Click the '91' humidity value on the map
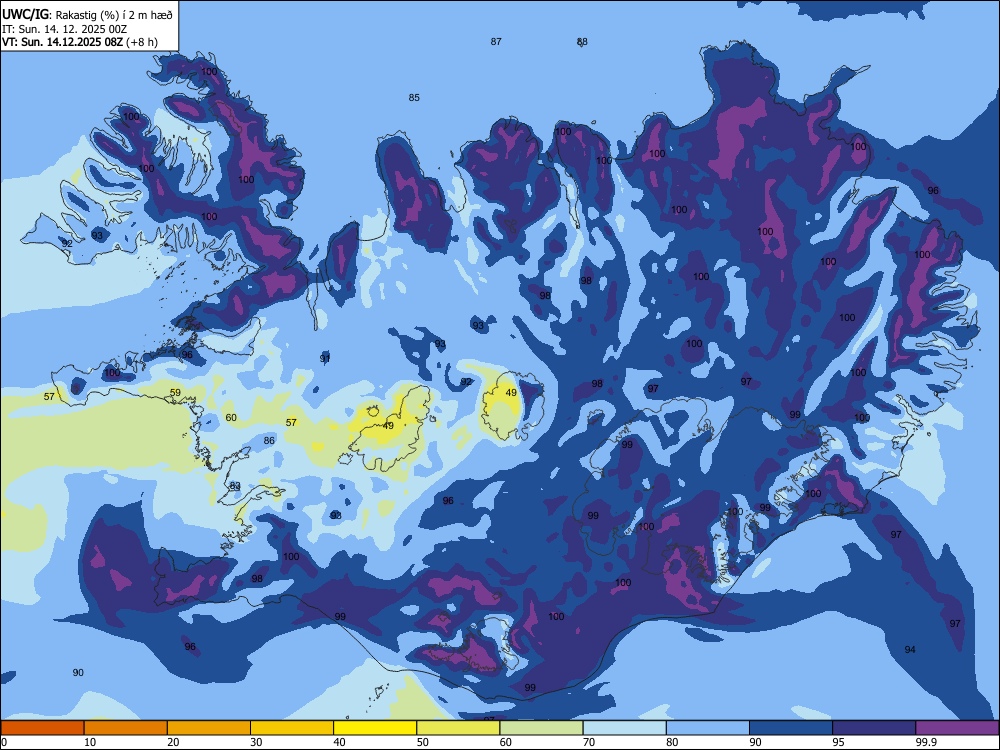 point(325,358)
